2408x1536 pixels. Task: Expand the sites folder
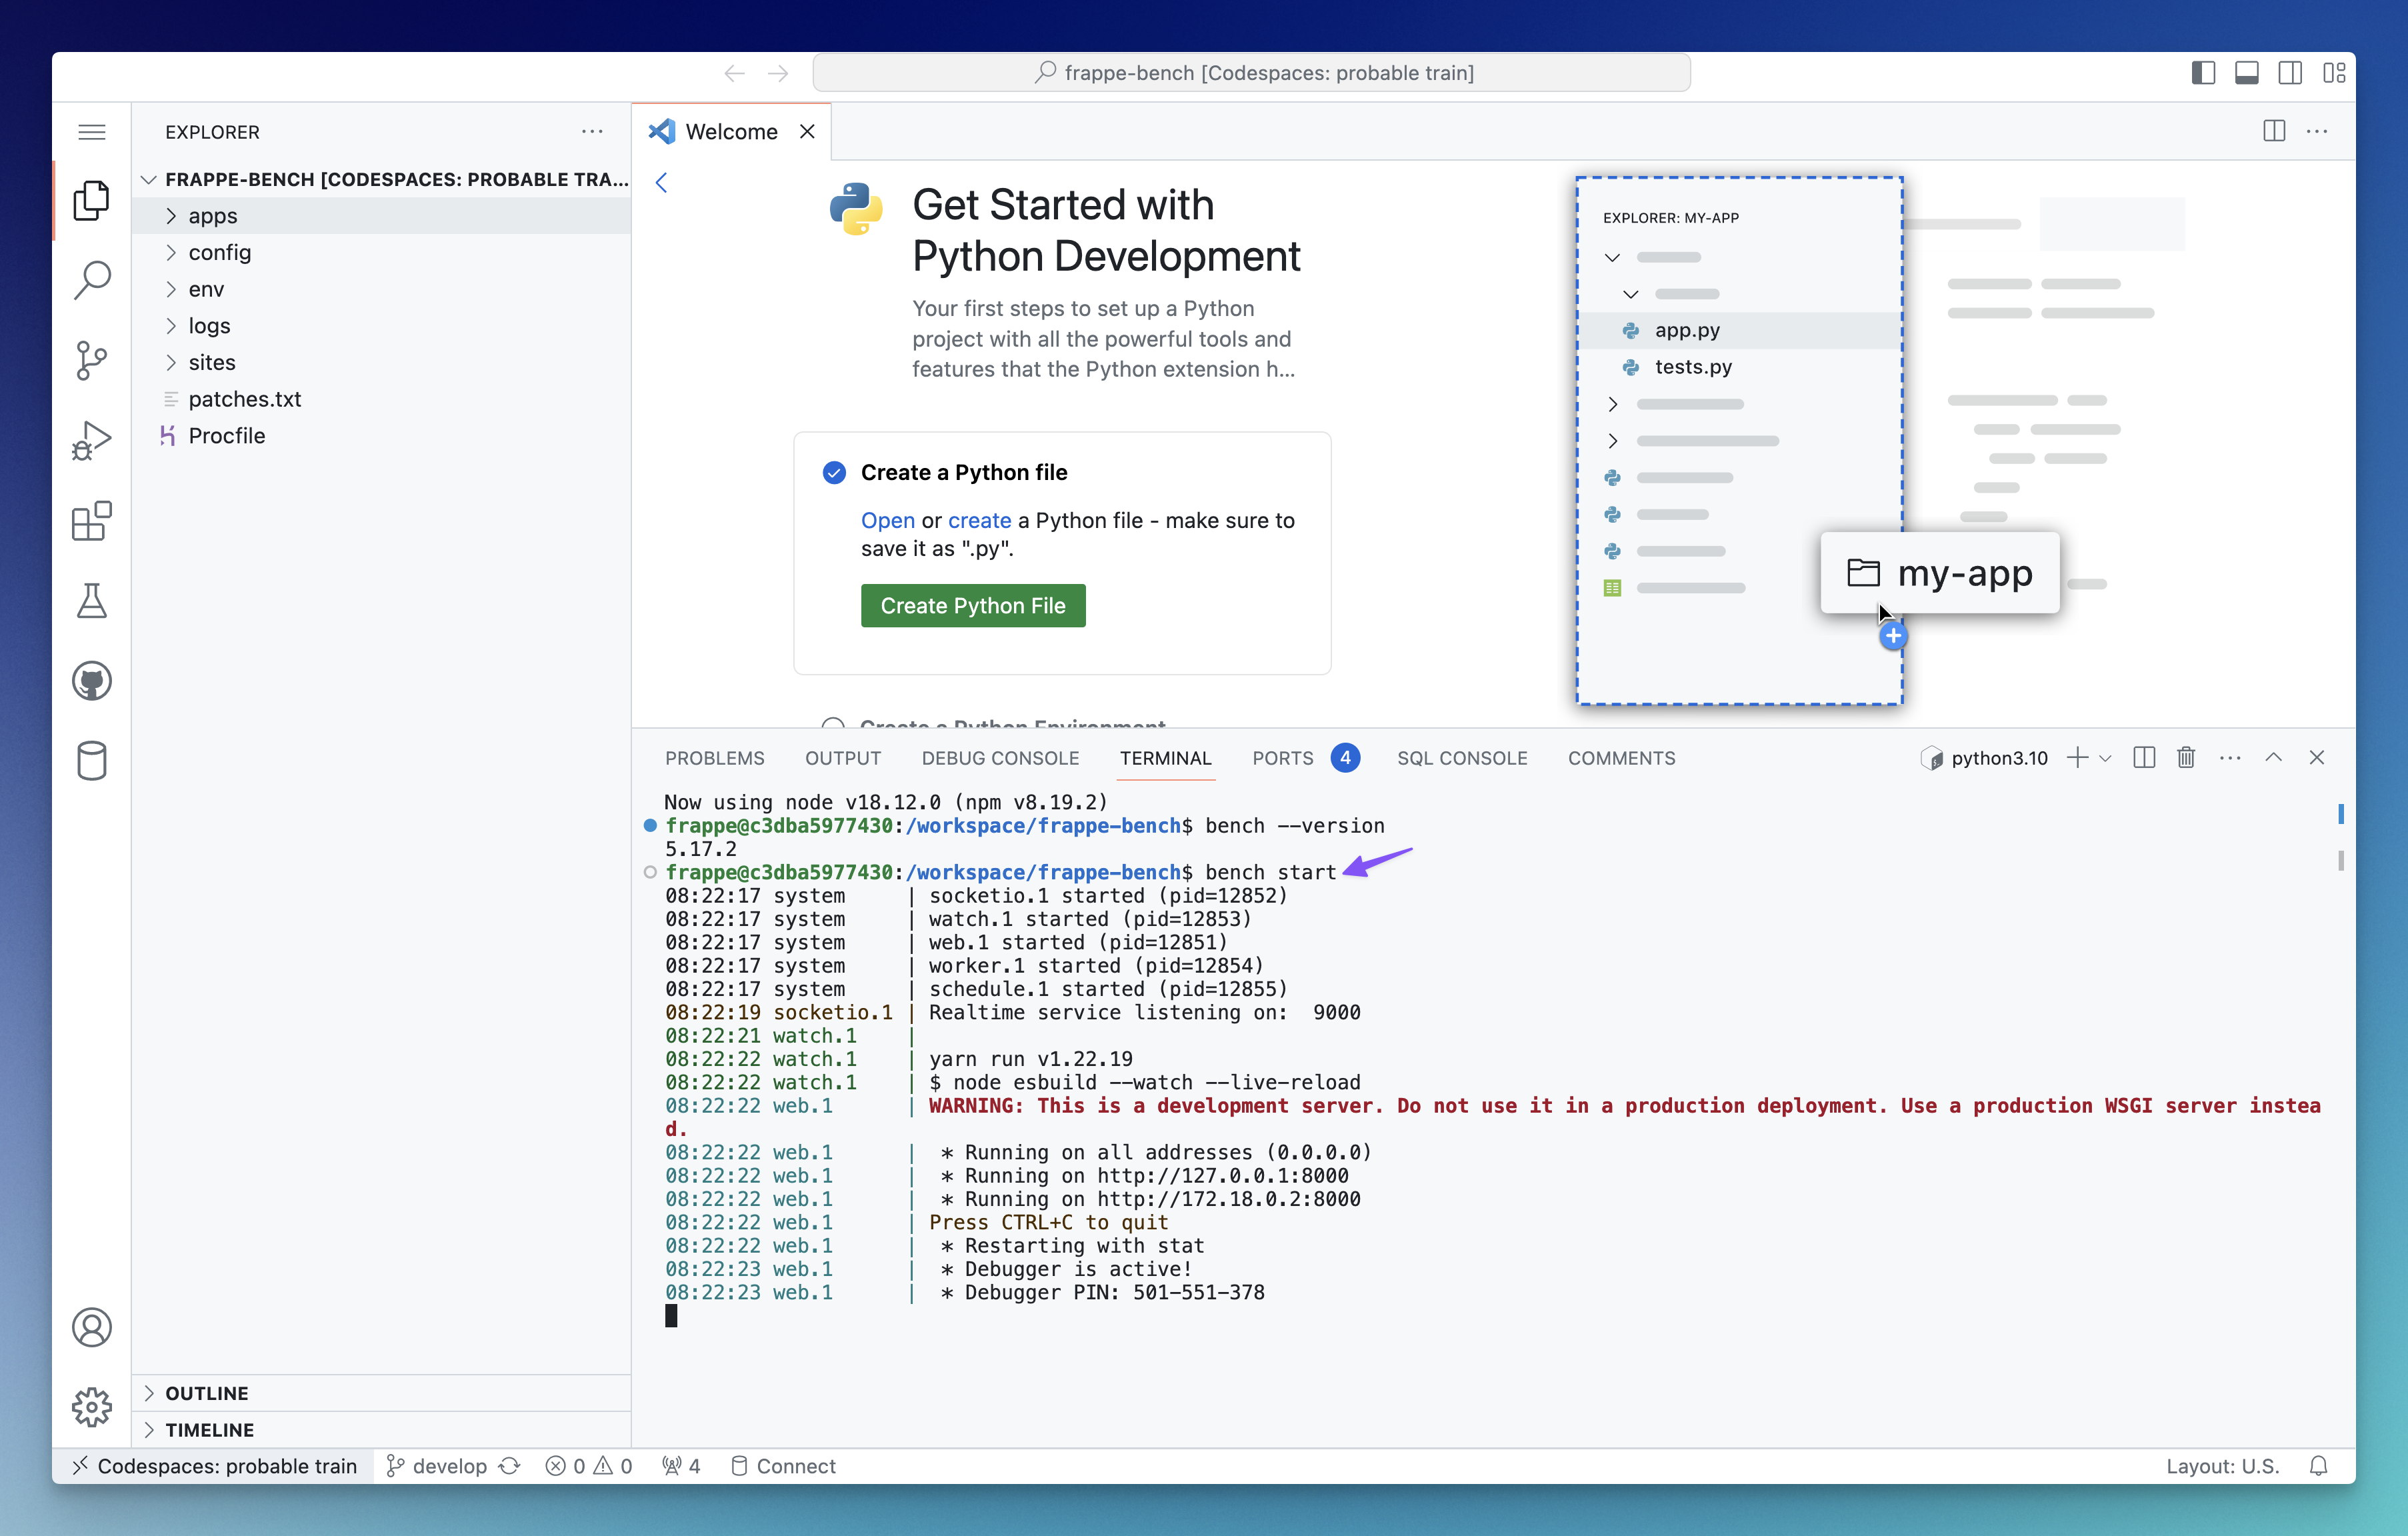pyautogui.click(x=381, y=362)
